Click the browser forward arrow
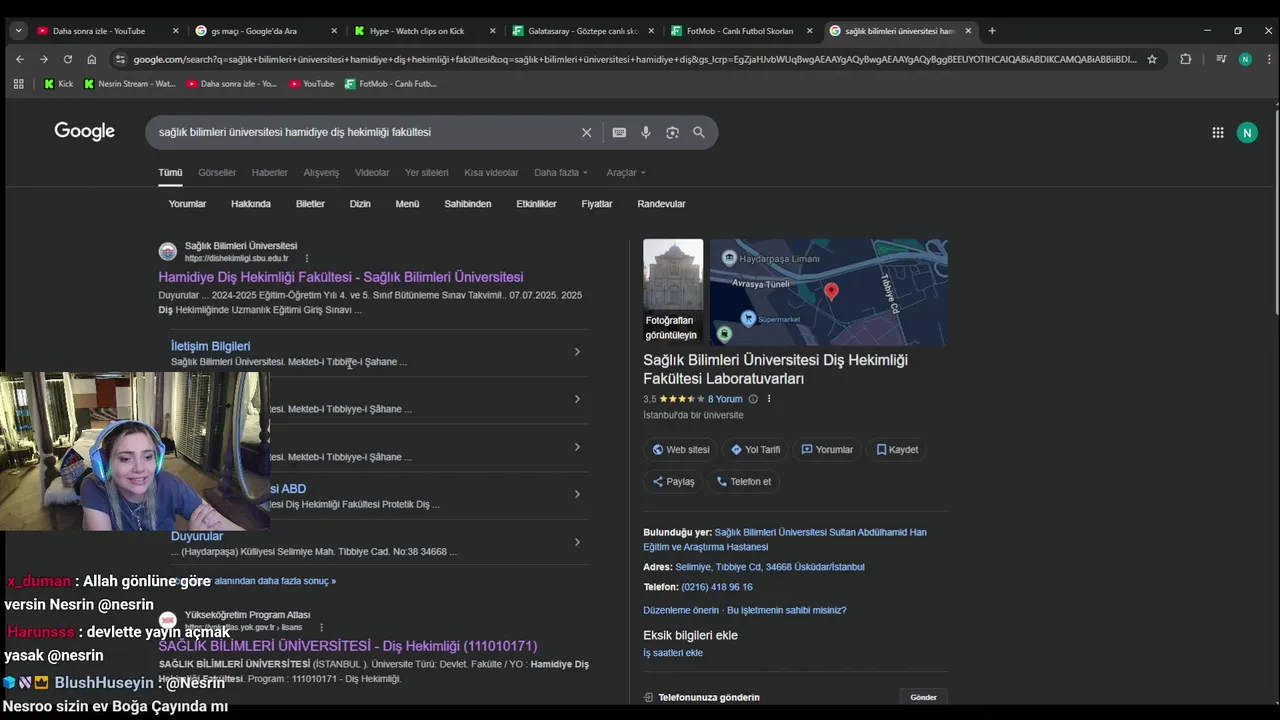 click(x=43, y=59)
